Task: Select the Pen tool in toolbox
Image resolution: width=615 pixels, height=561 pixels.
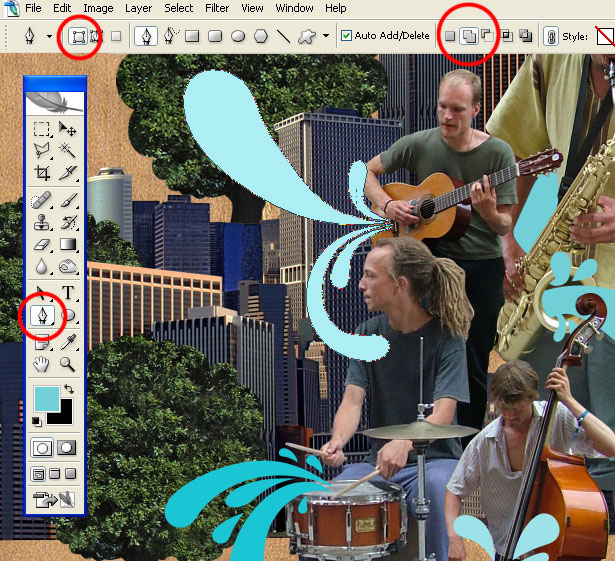Action: (x=42, y=315)
